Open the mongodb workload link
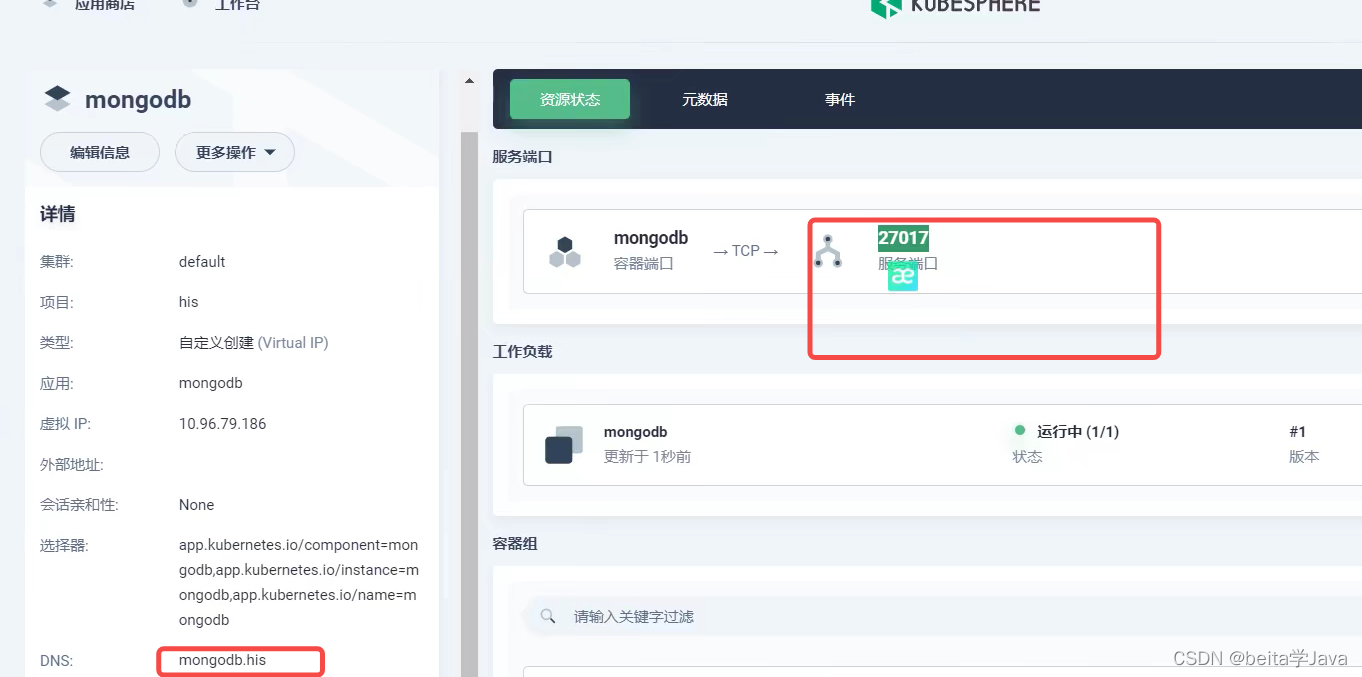Viewport: 1362px width, 677px height. coord(635,432)
